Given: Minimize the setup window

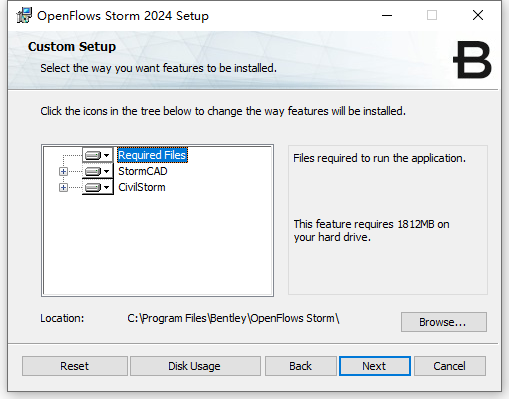Looking at the screenshot, I should (387, 15).
